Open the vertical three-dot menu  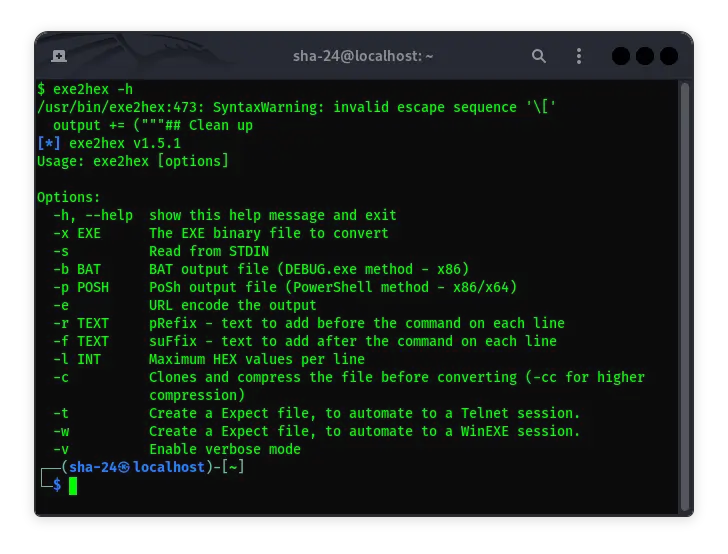point(577,56)
